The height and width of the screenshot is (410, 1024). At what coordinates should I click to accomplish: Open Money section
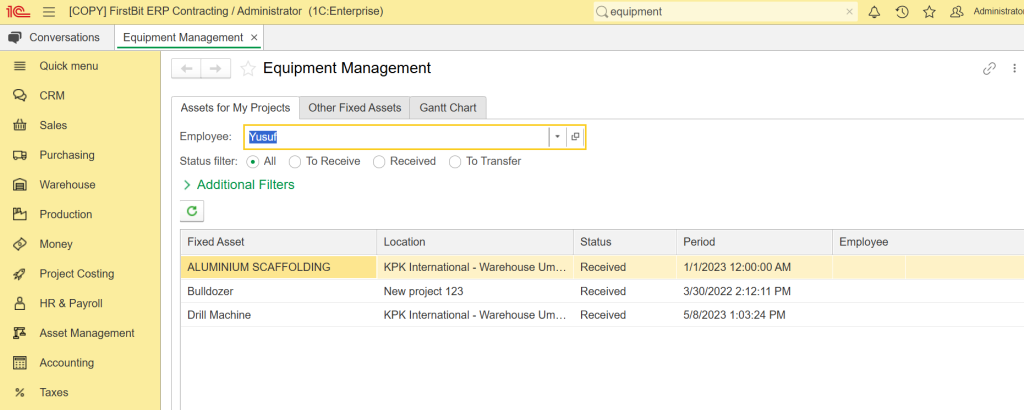(56, 244)
